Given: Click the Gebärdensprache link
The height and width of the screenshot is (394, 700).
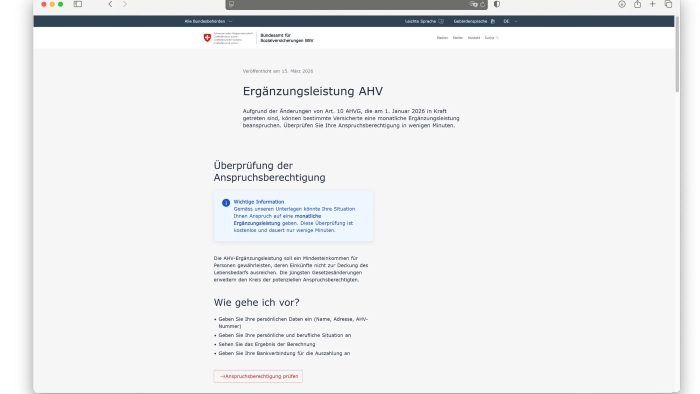Looking at the screenshot, I should (x=470, y=21).
